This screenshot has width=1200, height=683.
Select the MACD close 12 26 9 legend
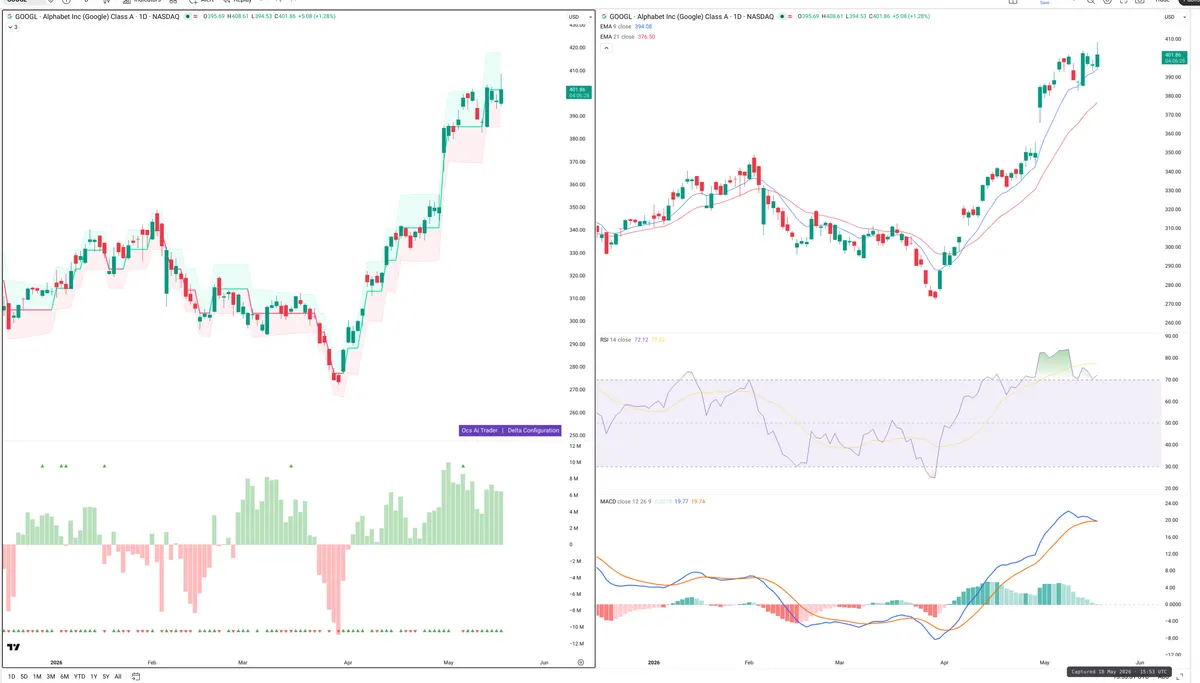625,501
